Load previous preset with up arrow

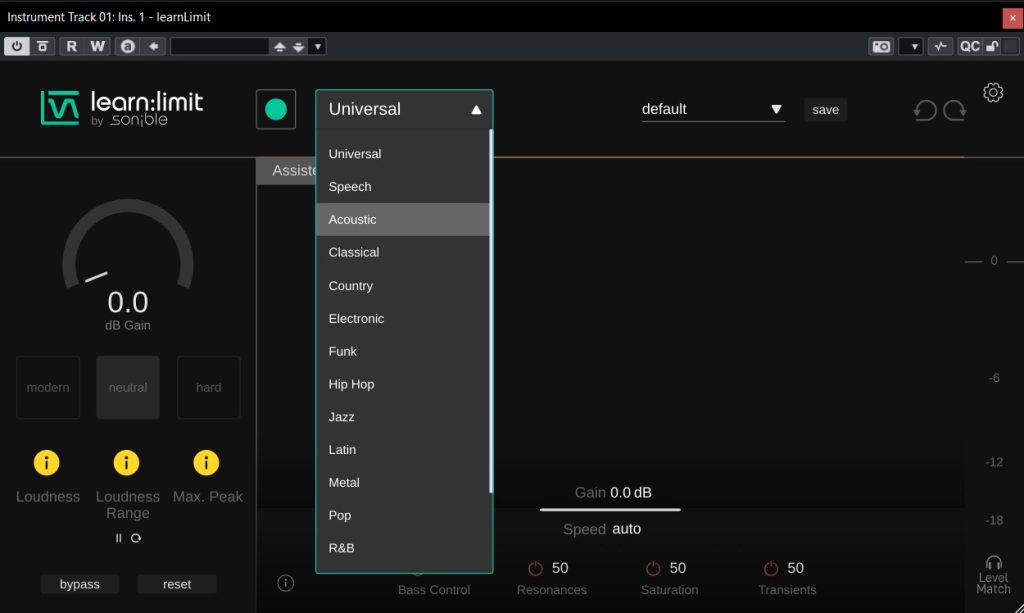pos(280,47)
